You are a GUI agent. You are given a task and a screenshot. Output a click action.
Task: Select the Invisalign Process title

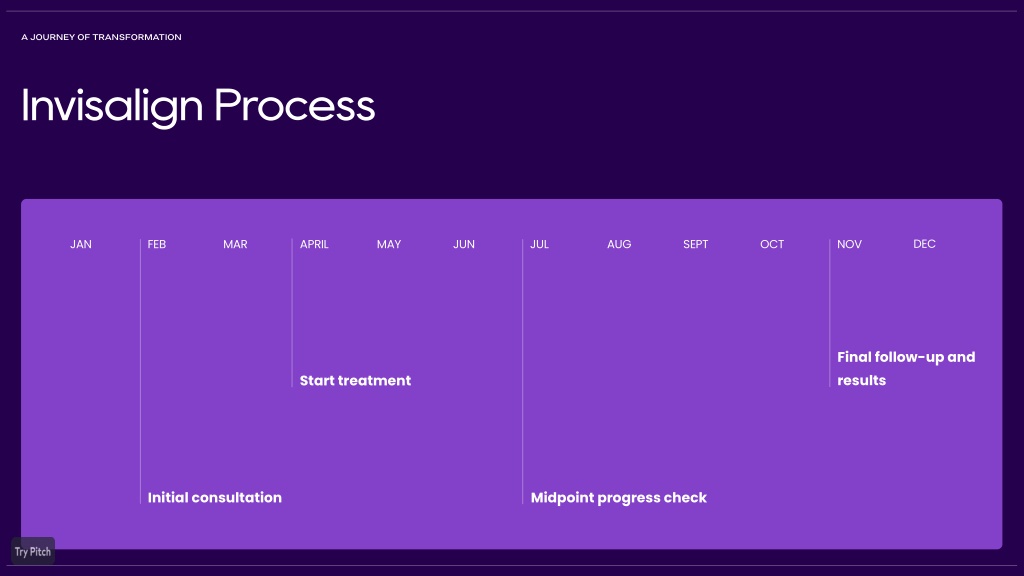click(198, 106)
